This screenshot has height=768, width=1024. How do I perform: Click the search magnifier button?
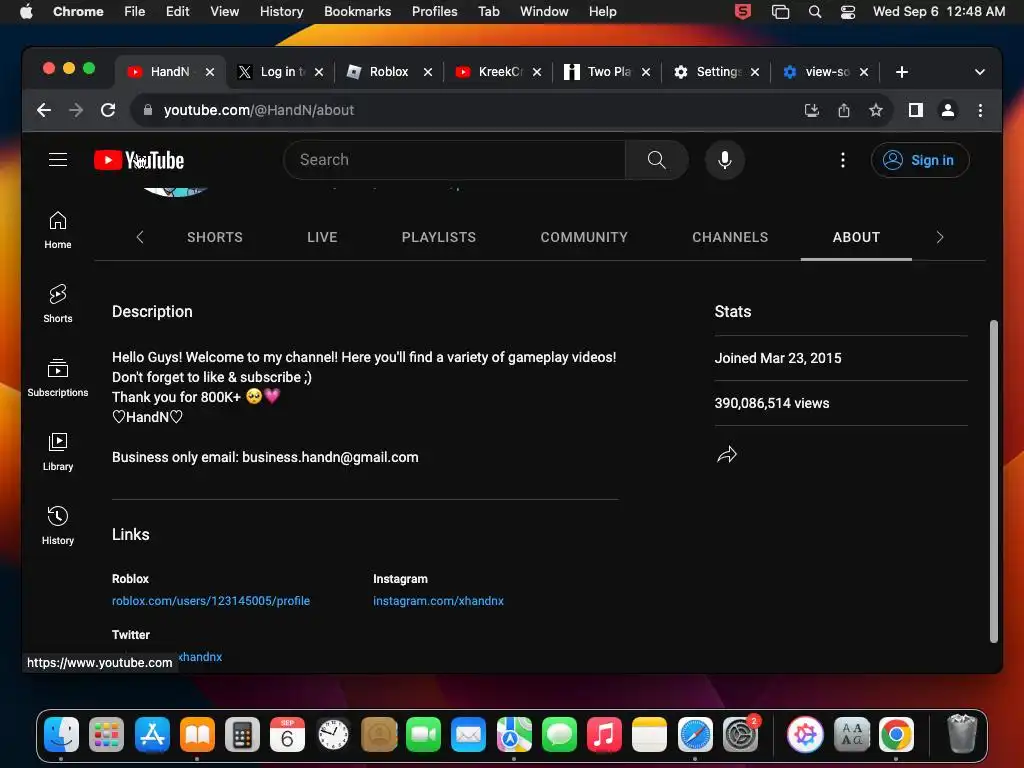[x=656, y=160]
